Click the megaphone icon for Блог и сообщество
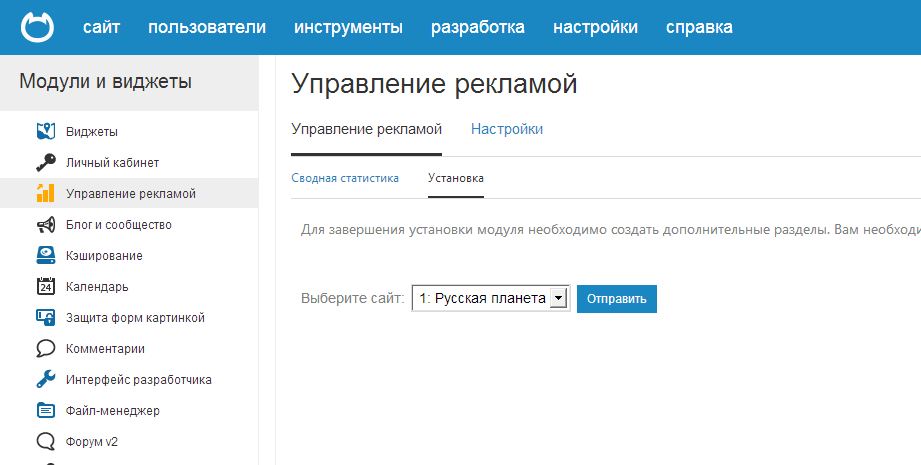The image size is (921, 465). tap(46, 224)
